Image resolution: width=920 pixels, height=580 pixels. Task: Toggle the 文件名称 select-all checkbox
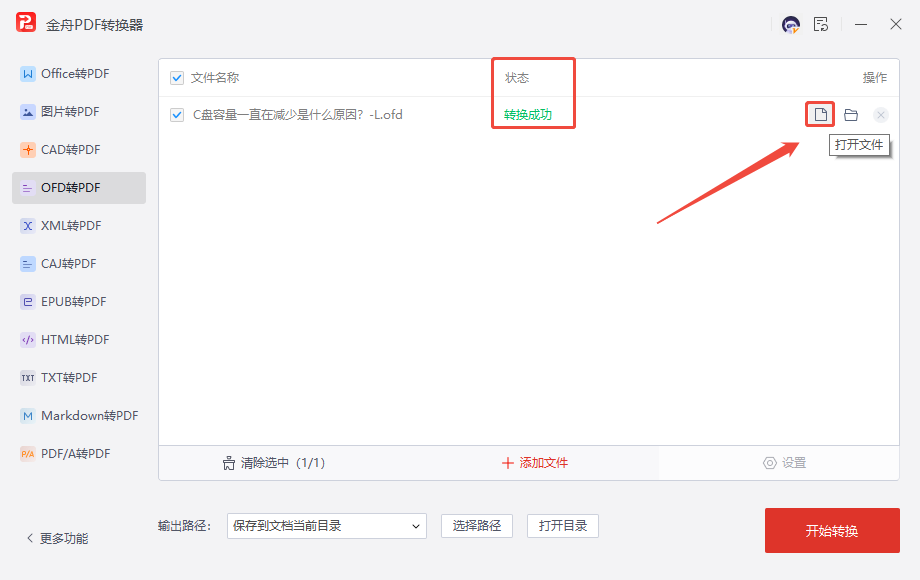[x=177, y=78]
